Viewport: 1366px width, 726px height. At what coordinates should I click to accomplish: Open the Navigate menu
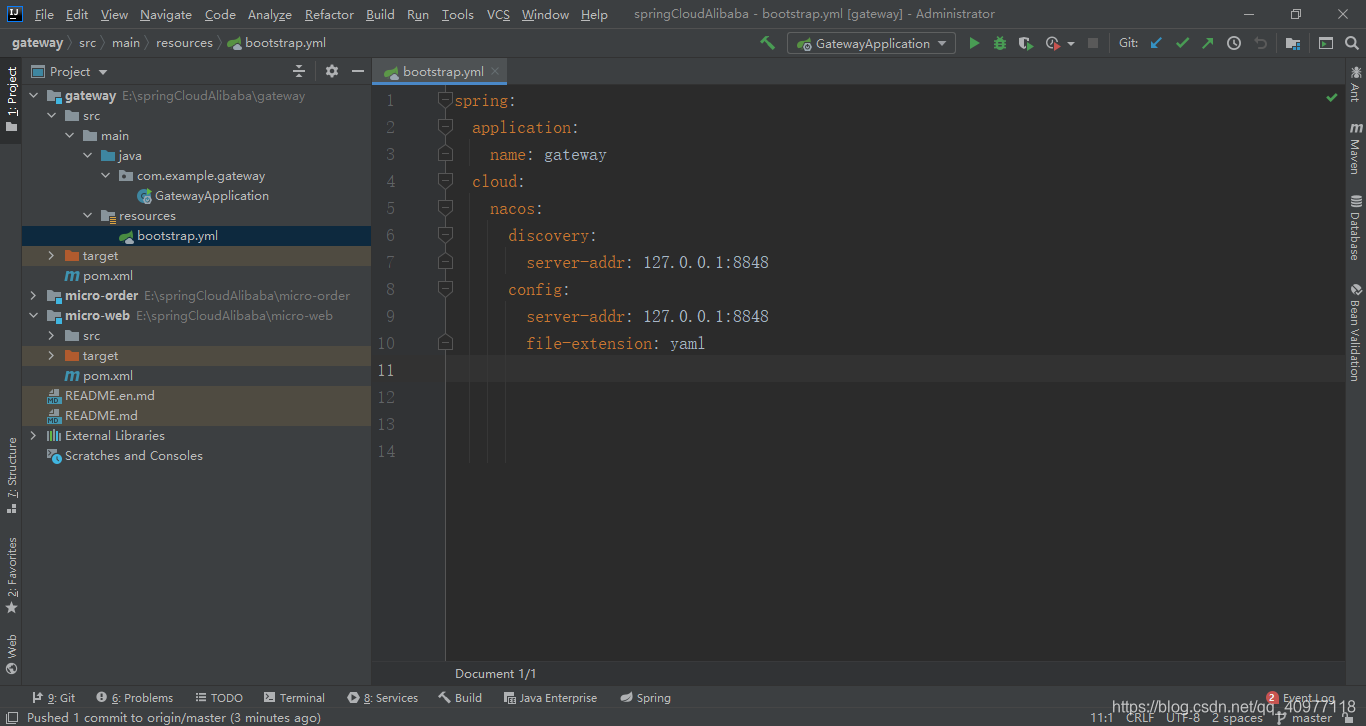[x=166, y=14]
